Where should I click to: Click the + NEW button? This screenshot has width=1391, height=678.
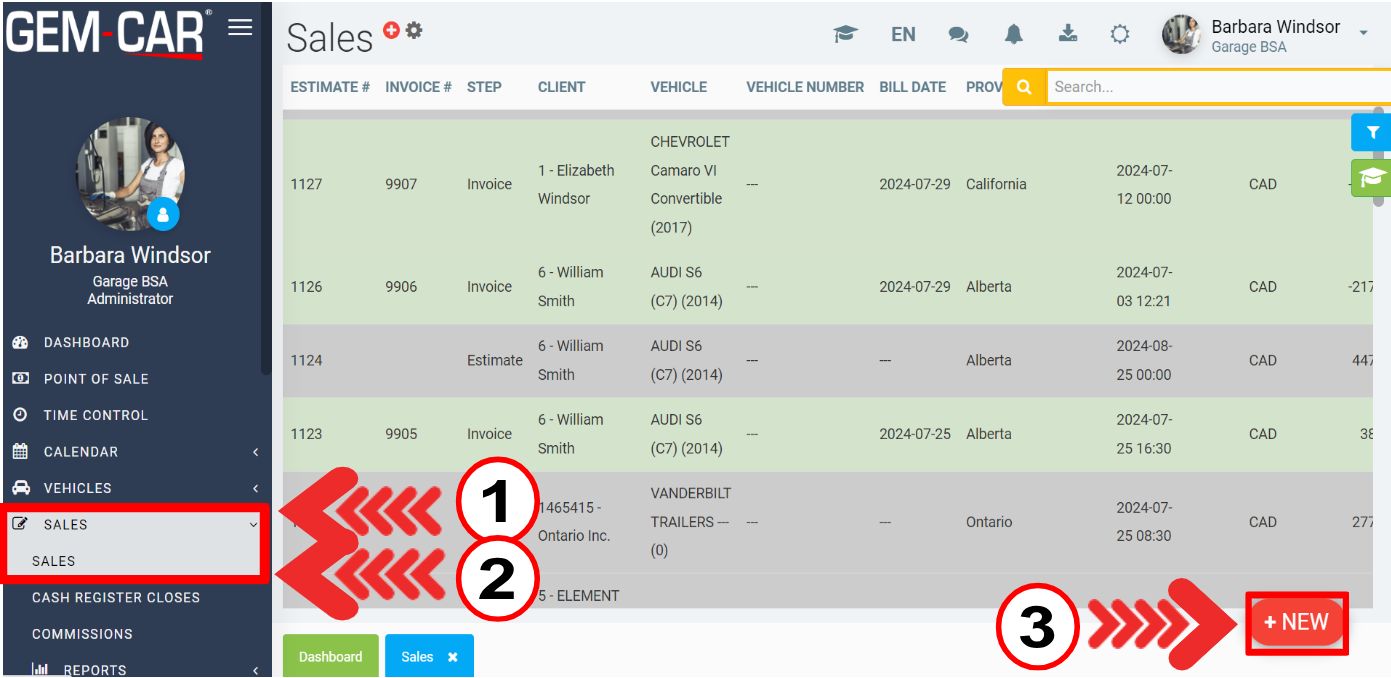pyautogui.click(x=1296, y=622)
